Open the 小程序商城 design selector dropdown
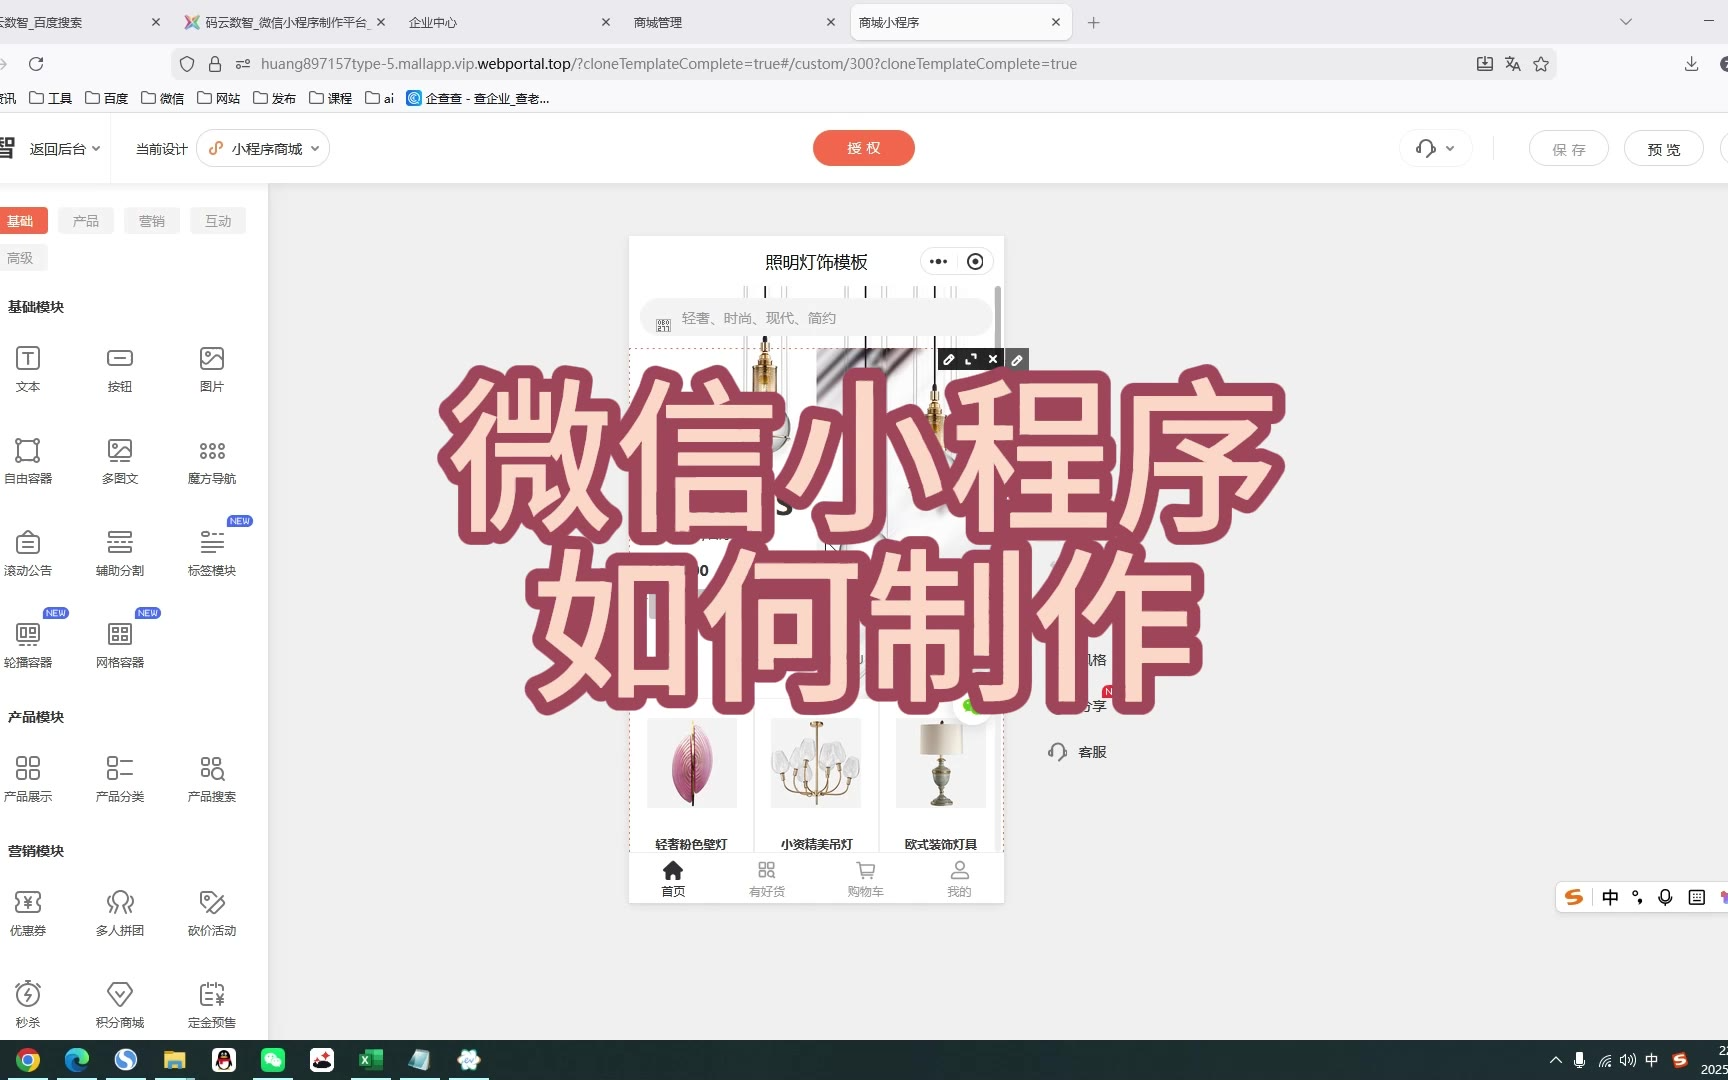This screenshot has width=1728, height=1080. 264,148
